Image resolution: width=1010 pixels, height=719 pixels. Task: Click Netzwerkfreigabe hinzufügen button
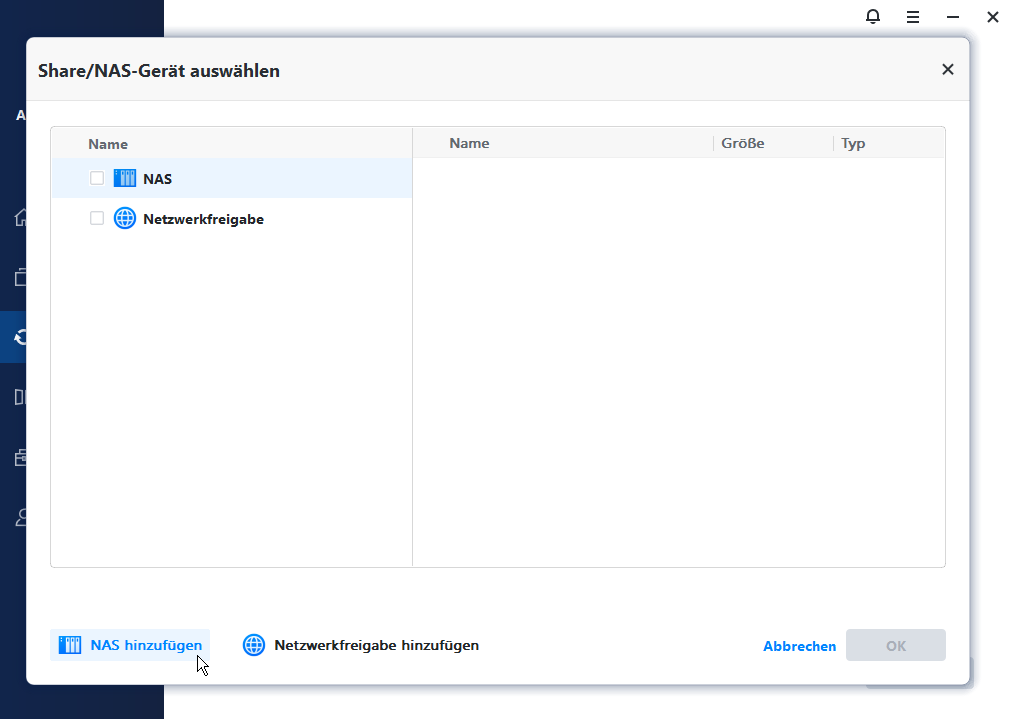pyautogui.click(x=361, y=645)
